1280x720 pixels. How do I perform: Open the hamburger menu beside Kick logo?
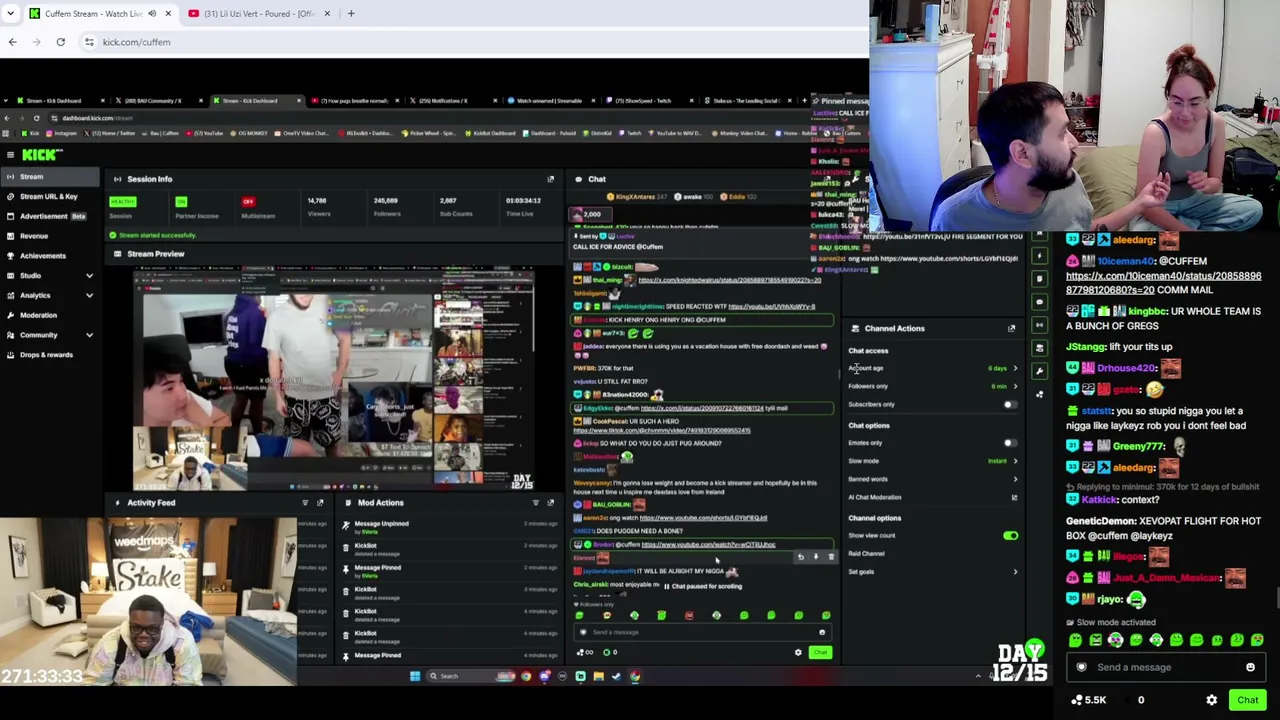pyautogui.click(x=10, y=155)
